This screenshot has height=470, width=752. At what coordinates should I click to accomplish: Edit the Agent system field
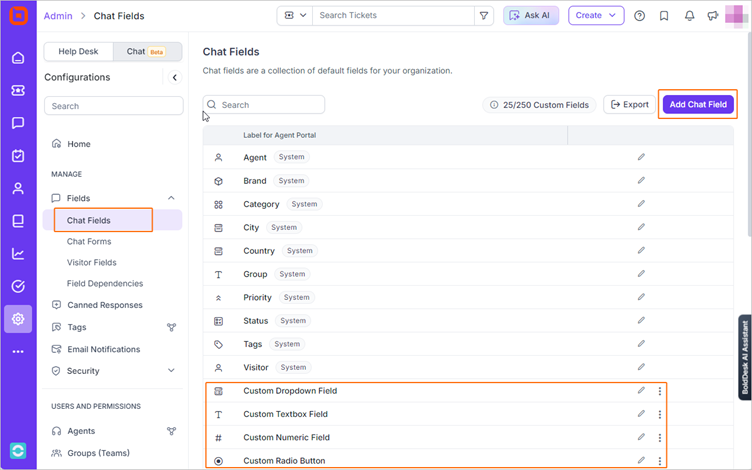pyautogui.click(x=641, y=157)
